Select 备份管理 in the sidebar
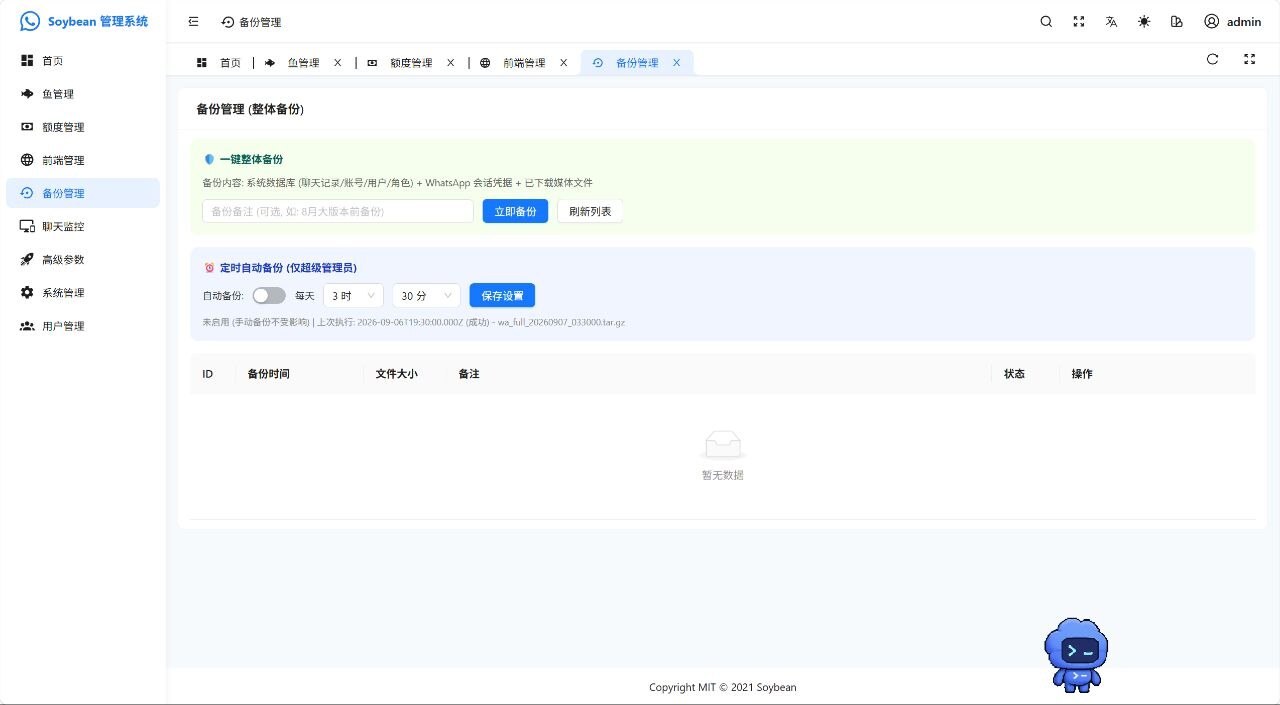The height and width of the screenshot is (705, 1280). click(83, 193)
